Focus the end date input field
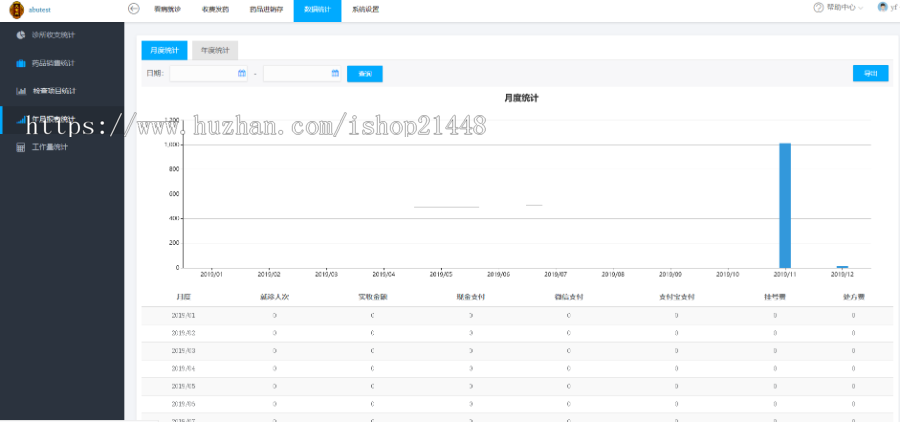This screenshot has height=422, width=900. coord(302,73)
